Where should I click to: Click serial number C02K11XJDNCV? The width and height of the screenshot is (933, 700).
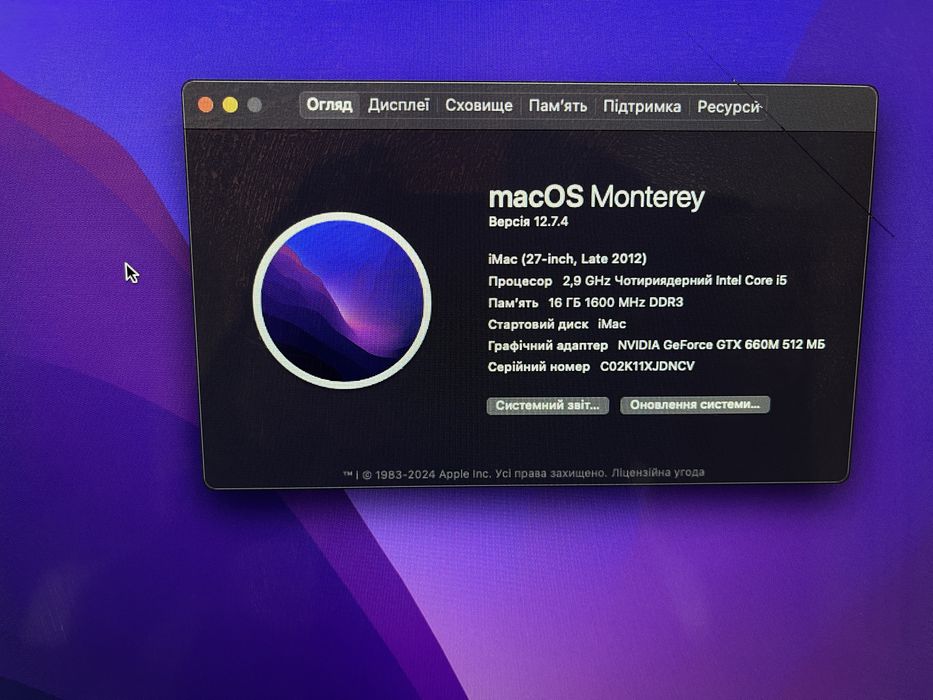[x=647, y=367]
